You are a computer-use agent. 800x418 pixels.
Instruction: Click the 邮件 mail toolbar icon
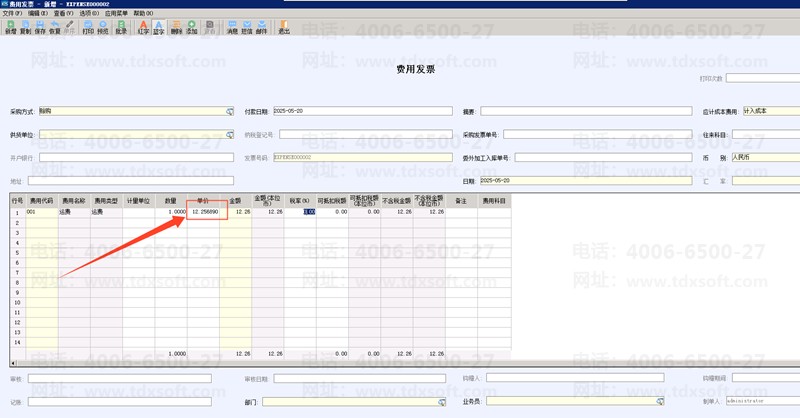click(x=262, y=28)
